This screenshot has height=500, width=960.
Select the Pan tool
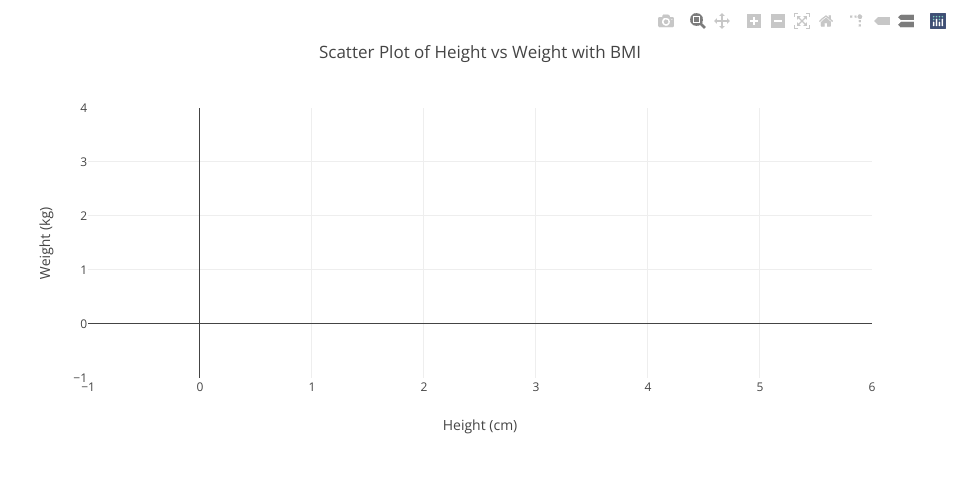pos(722,21)
